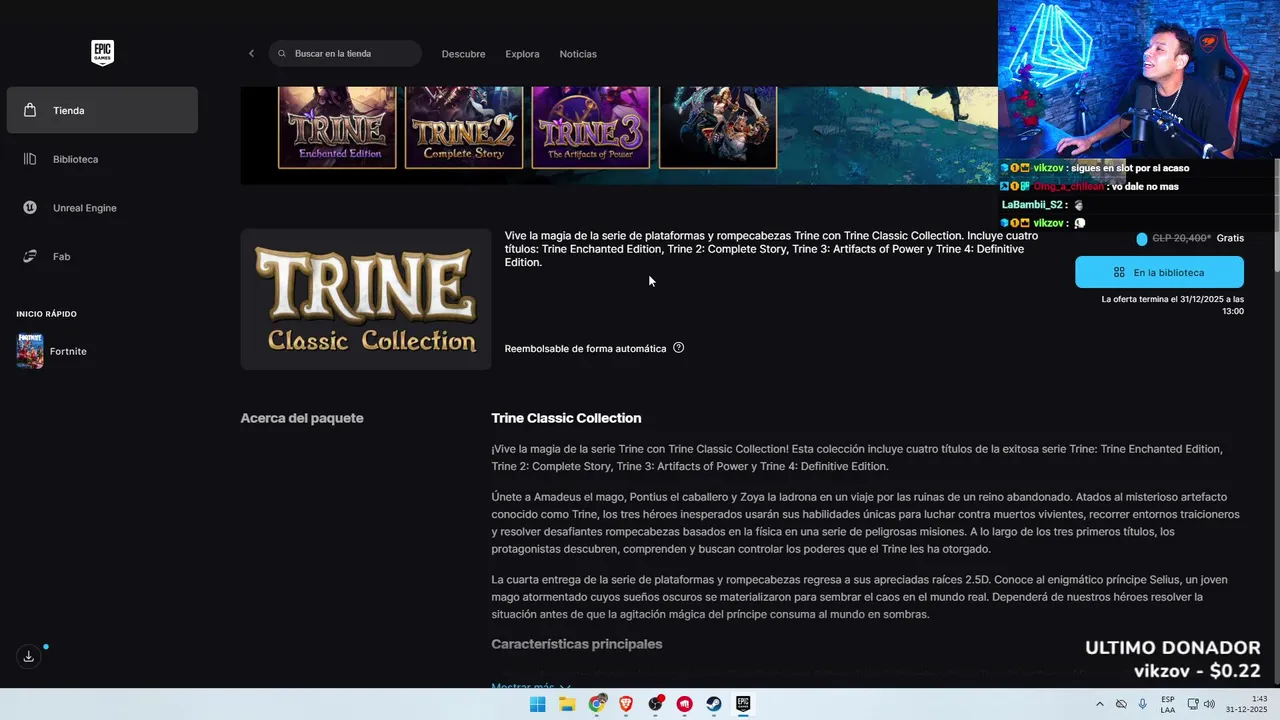Click the microphone tray icon
The height and width of the screenshot is (720, 1280).
point(1142,704)
